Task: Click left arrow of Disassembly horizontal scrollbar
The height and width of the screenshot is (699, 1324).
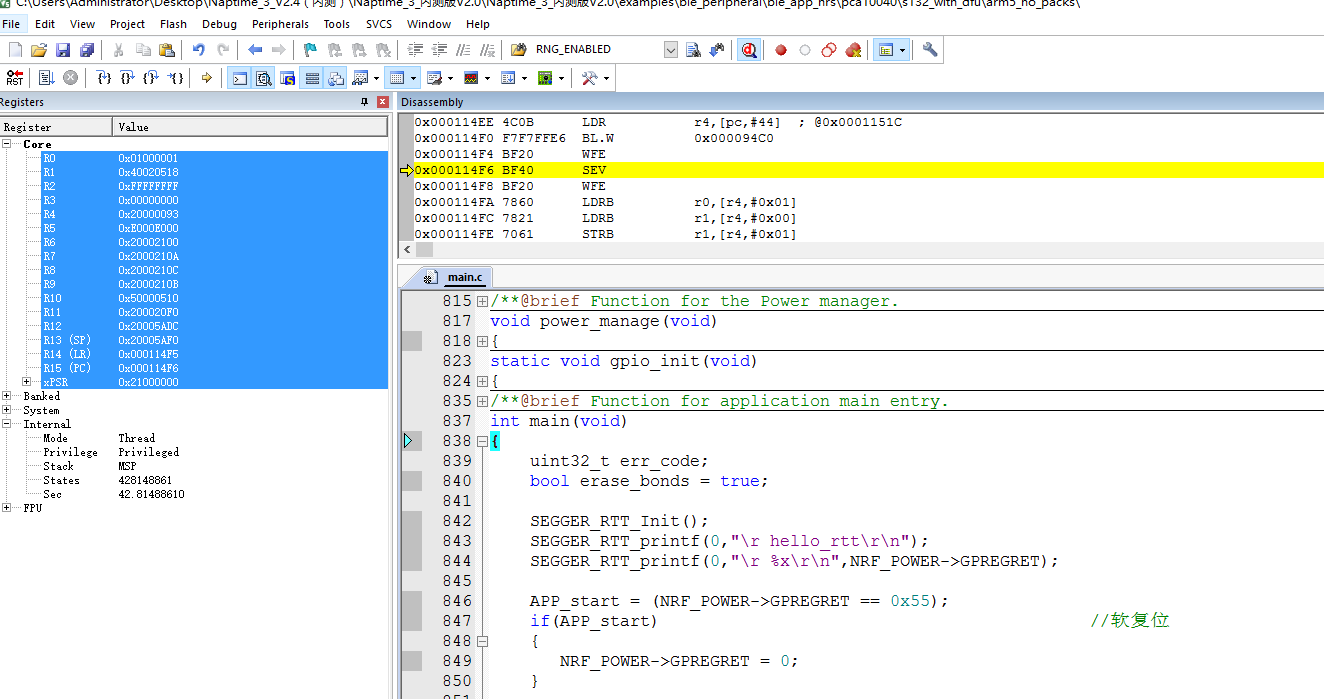Action: [x=406, y=249]
